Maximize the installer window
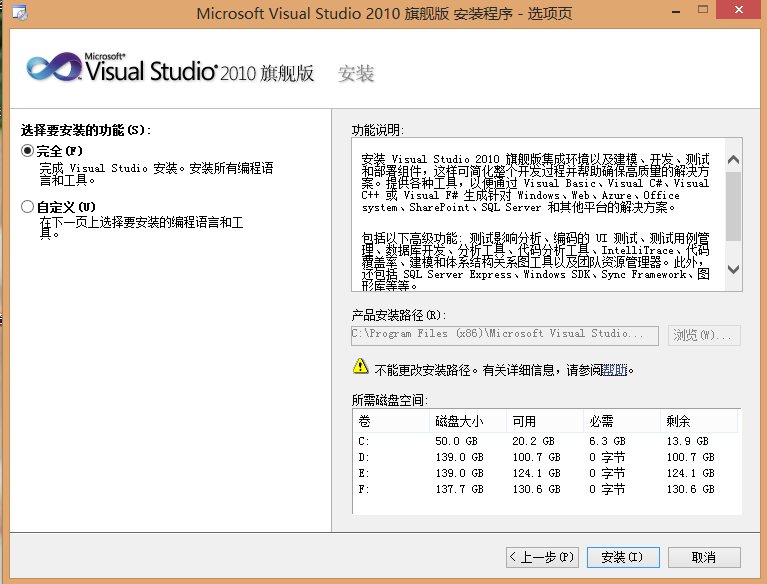This screenshot has height=584, width=767. (703, 10)
